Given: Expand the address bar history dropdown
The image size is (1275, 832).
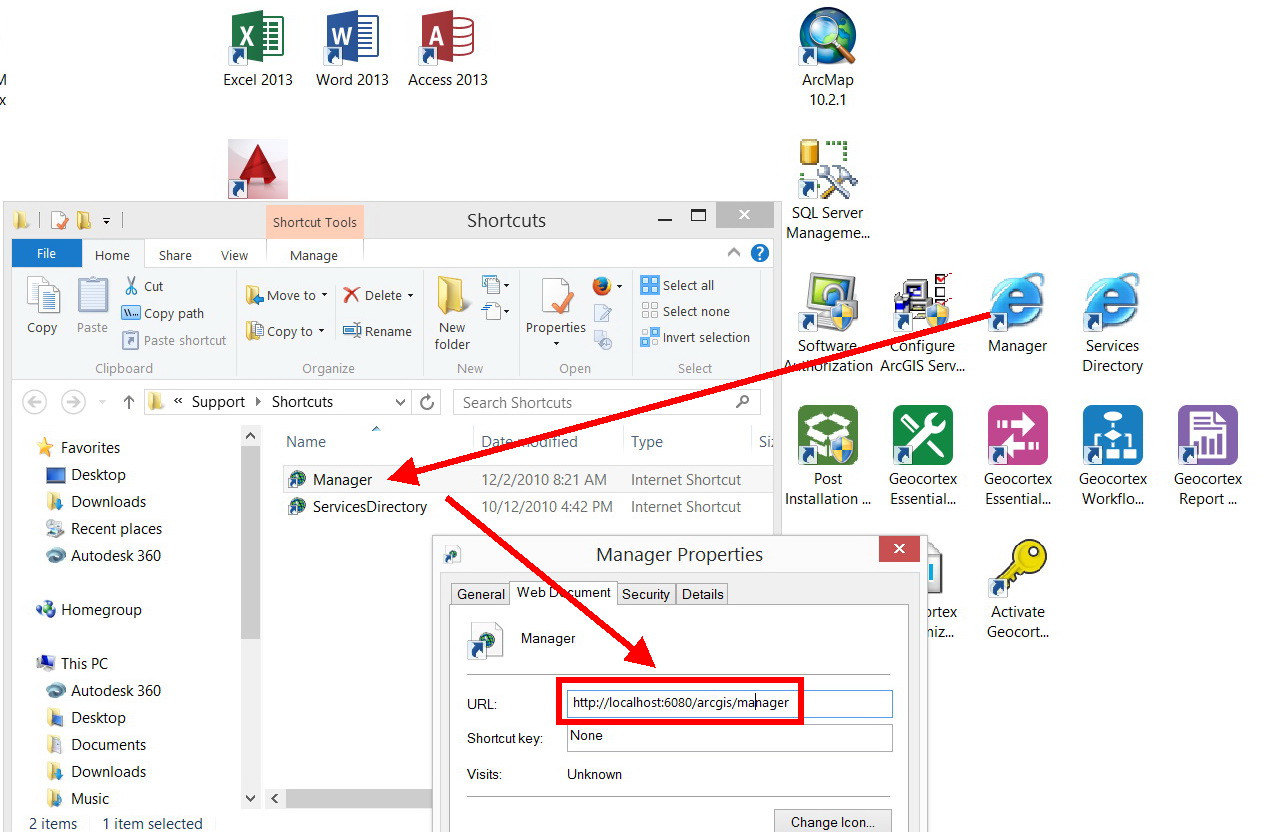Looking at the screenshot, I should (x=400, y=402).
